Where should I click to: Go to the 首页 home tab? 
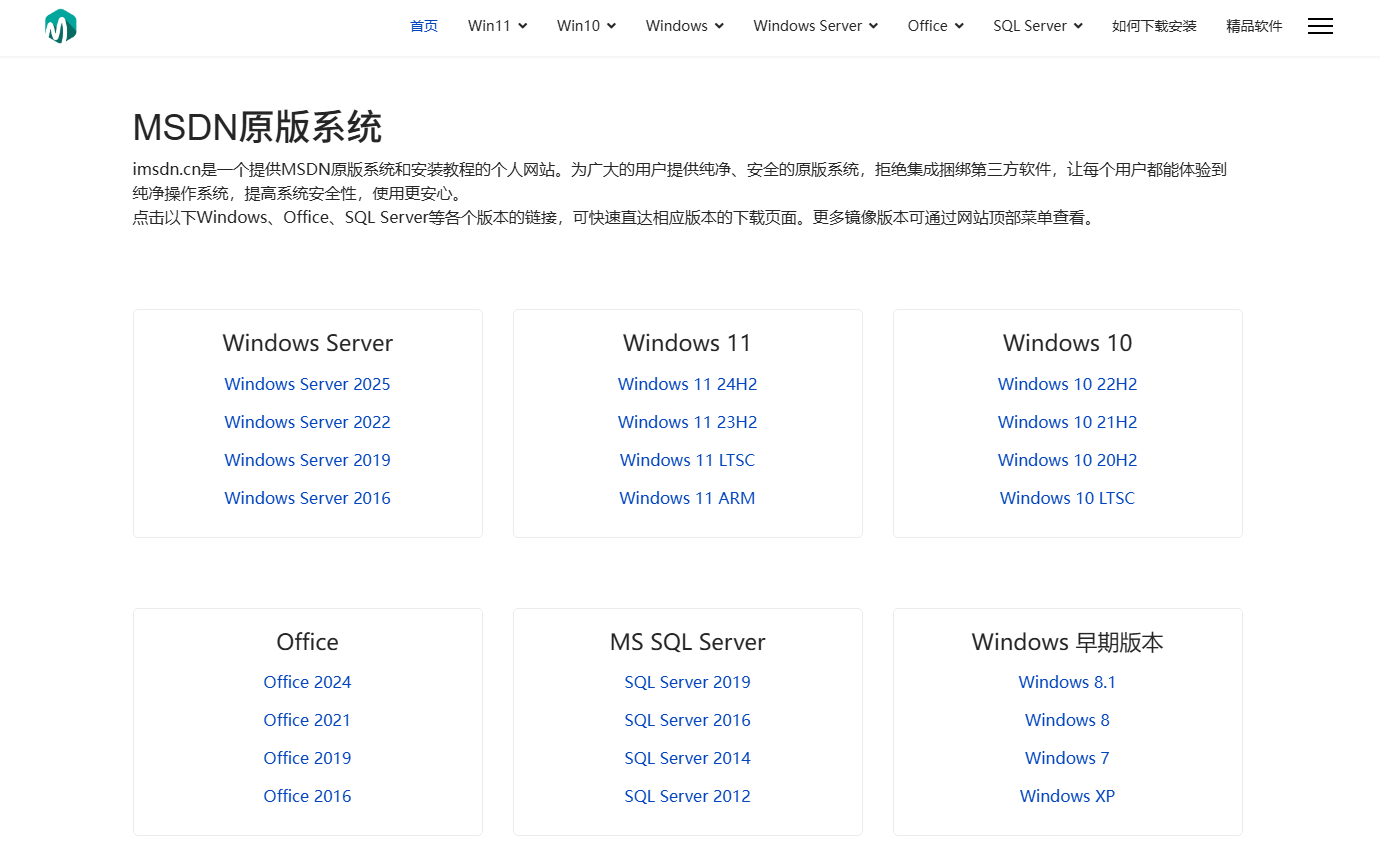coord(424,26)
